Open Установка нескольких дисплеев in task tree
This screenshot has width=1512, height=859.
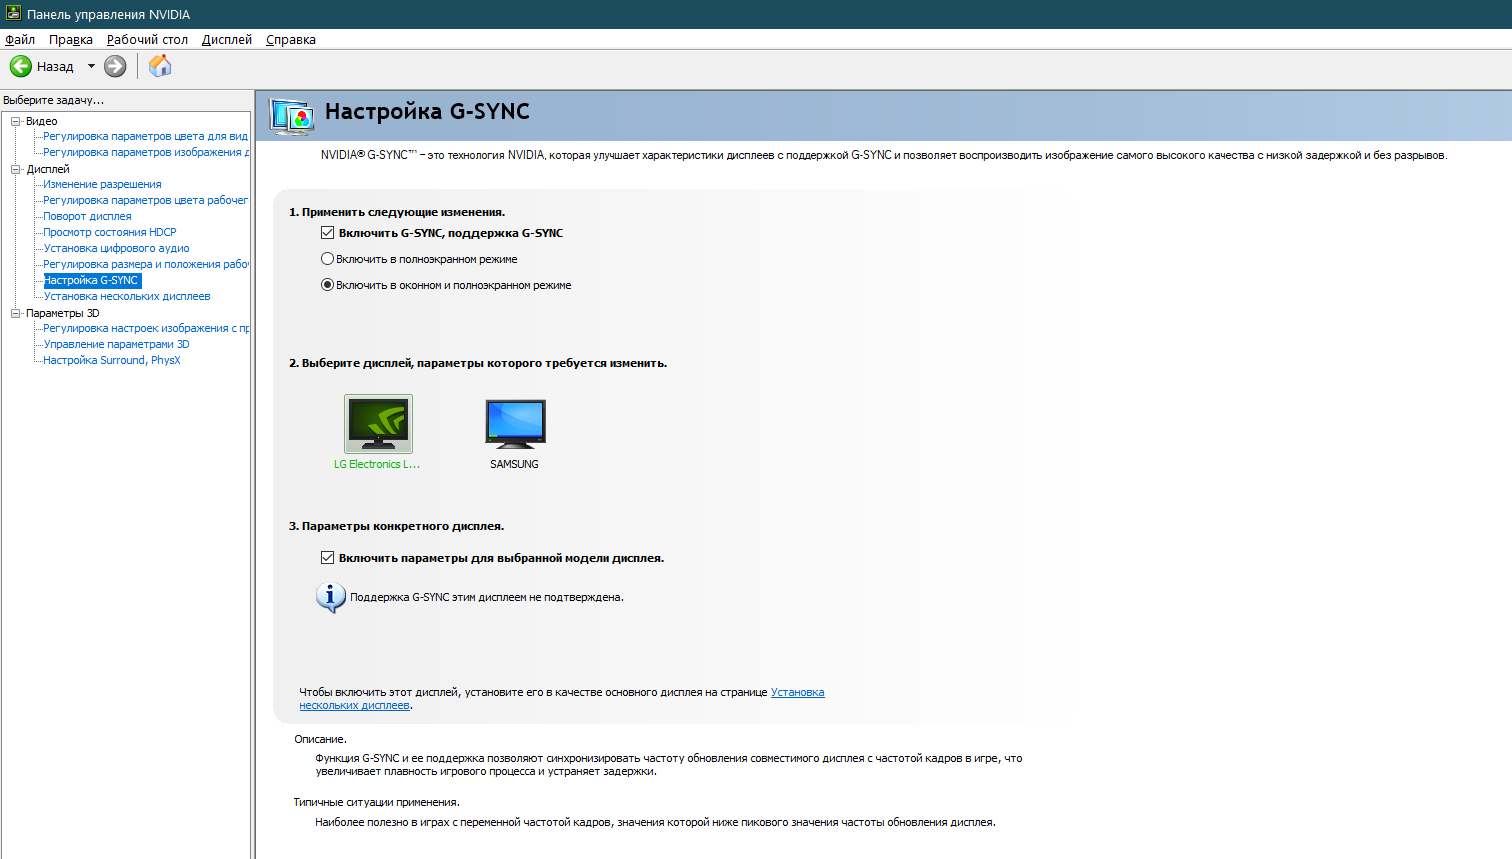127,296
